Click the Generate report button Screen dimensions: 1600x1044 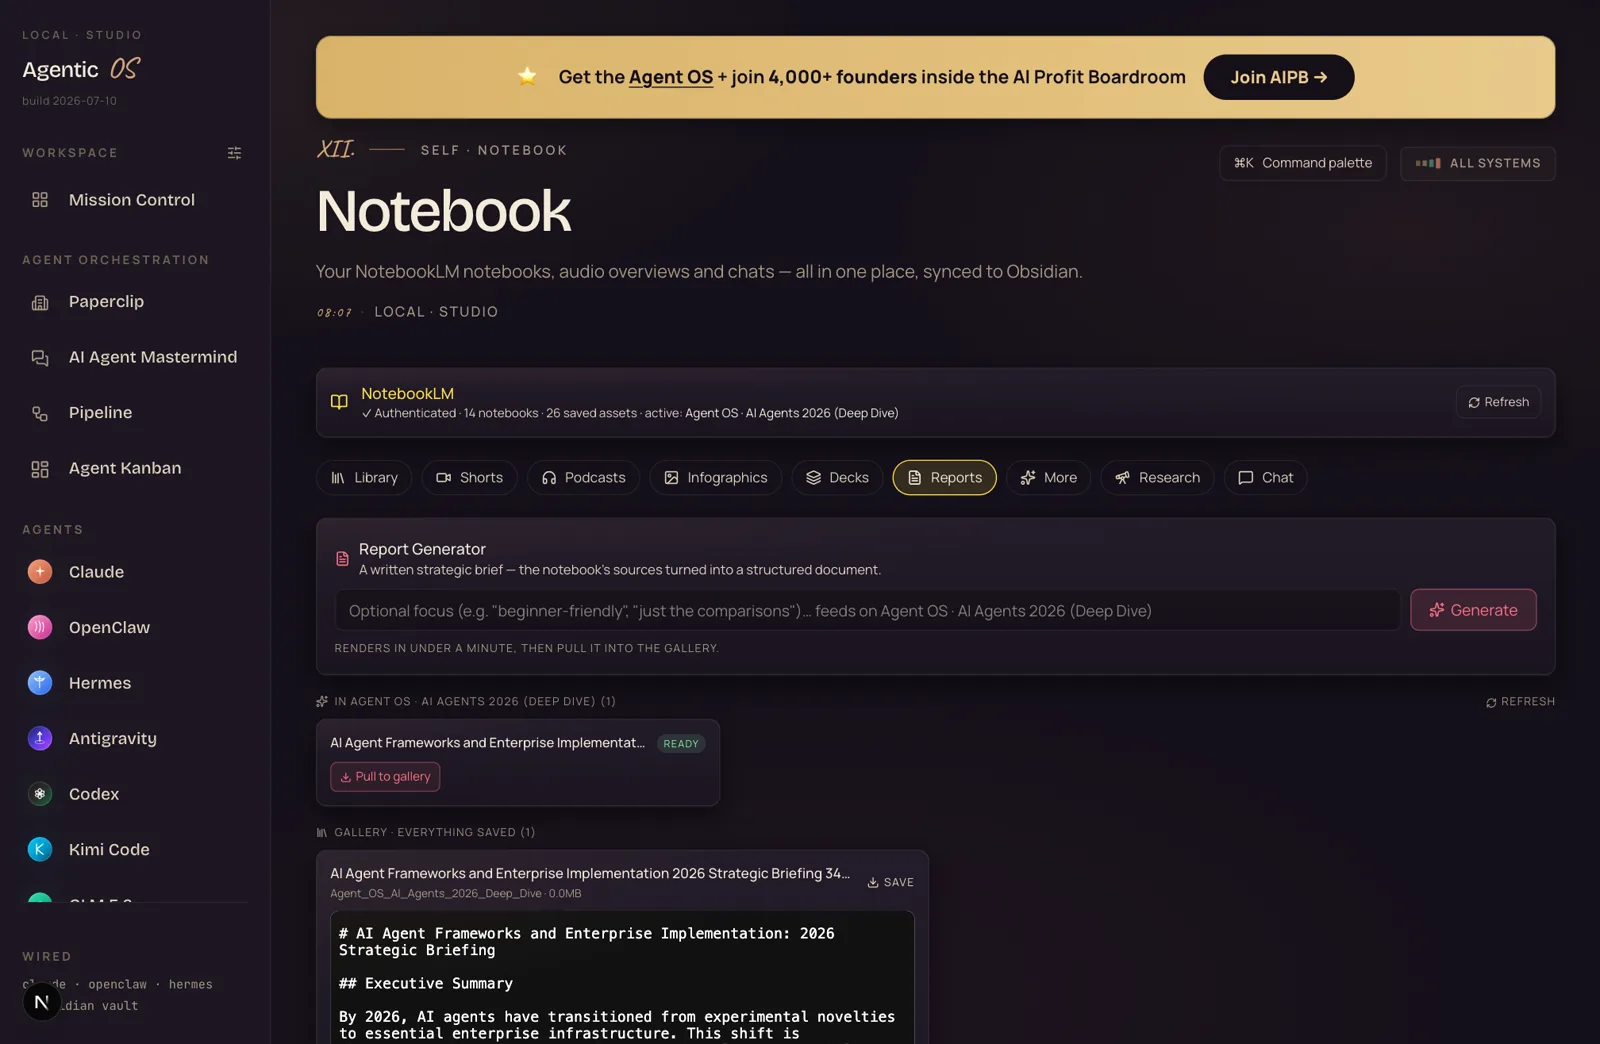[1473, 610]
